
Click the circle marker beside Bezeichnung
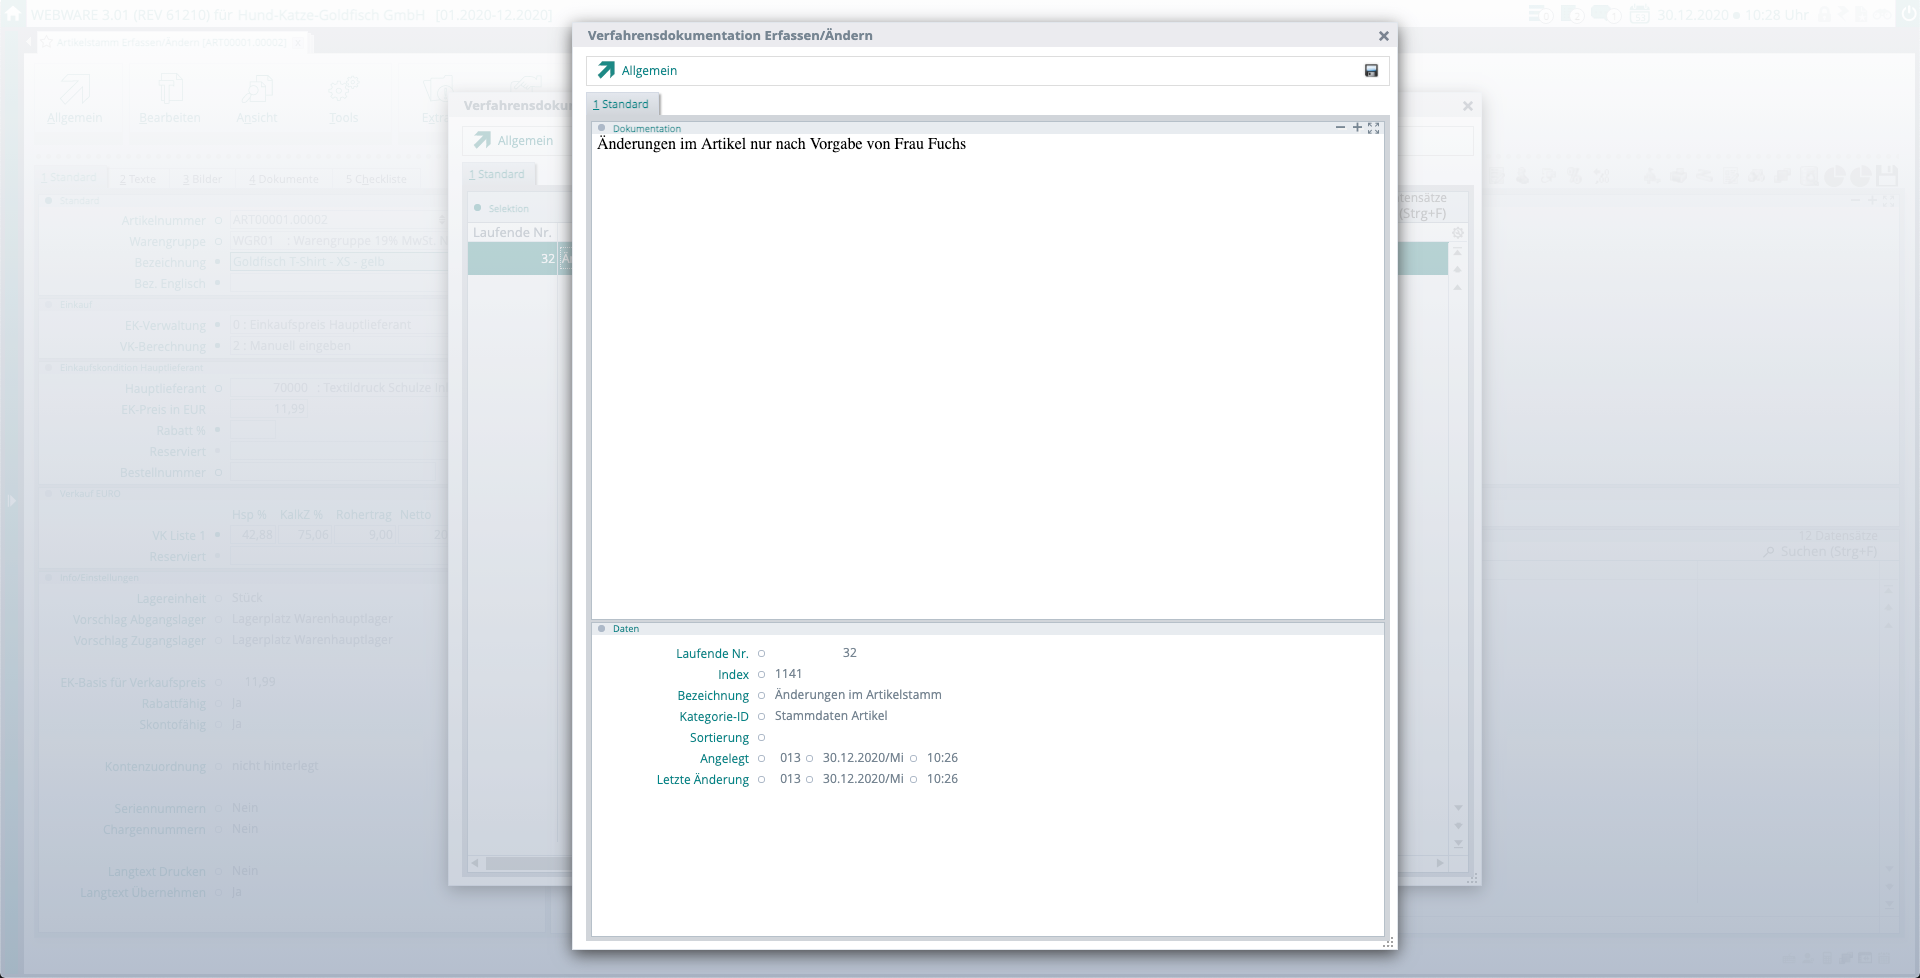coord(761,696)
